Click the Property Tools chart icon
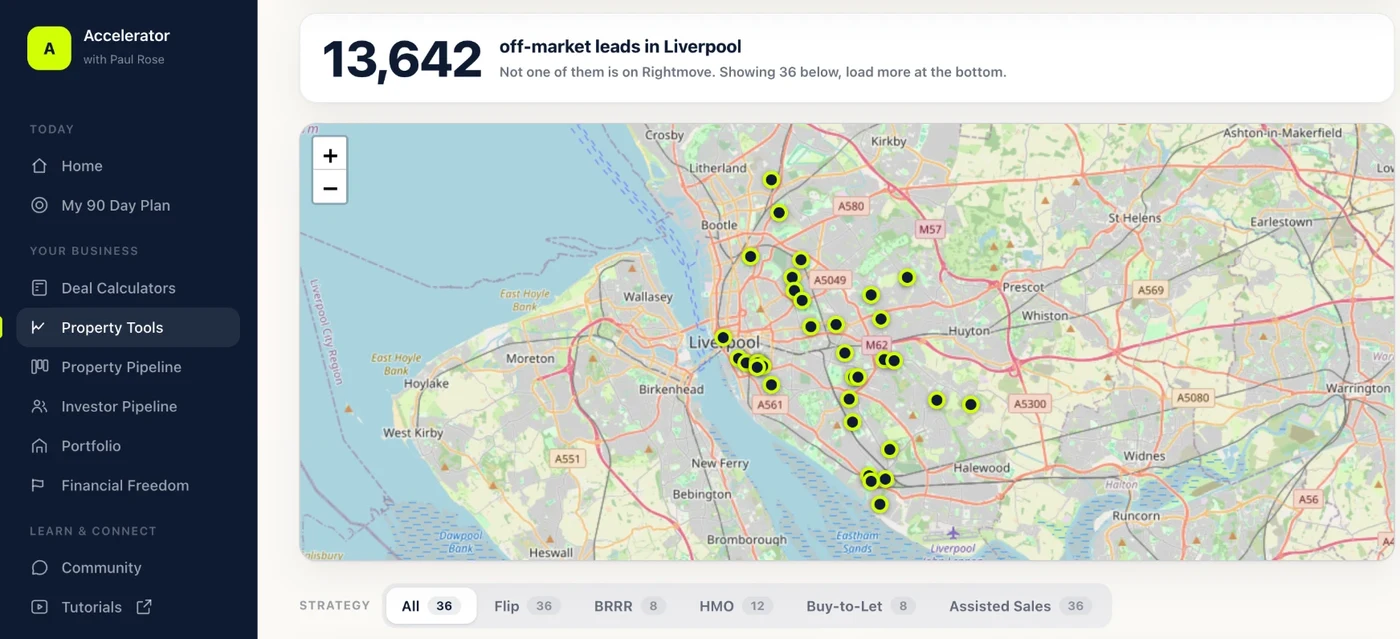This screenshot has height=639, width=1400. pyautogui.click(x=39, y=327)
